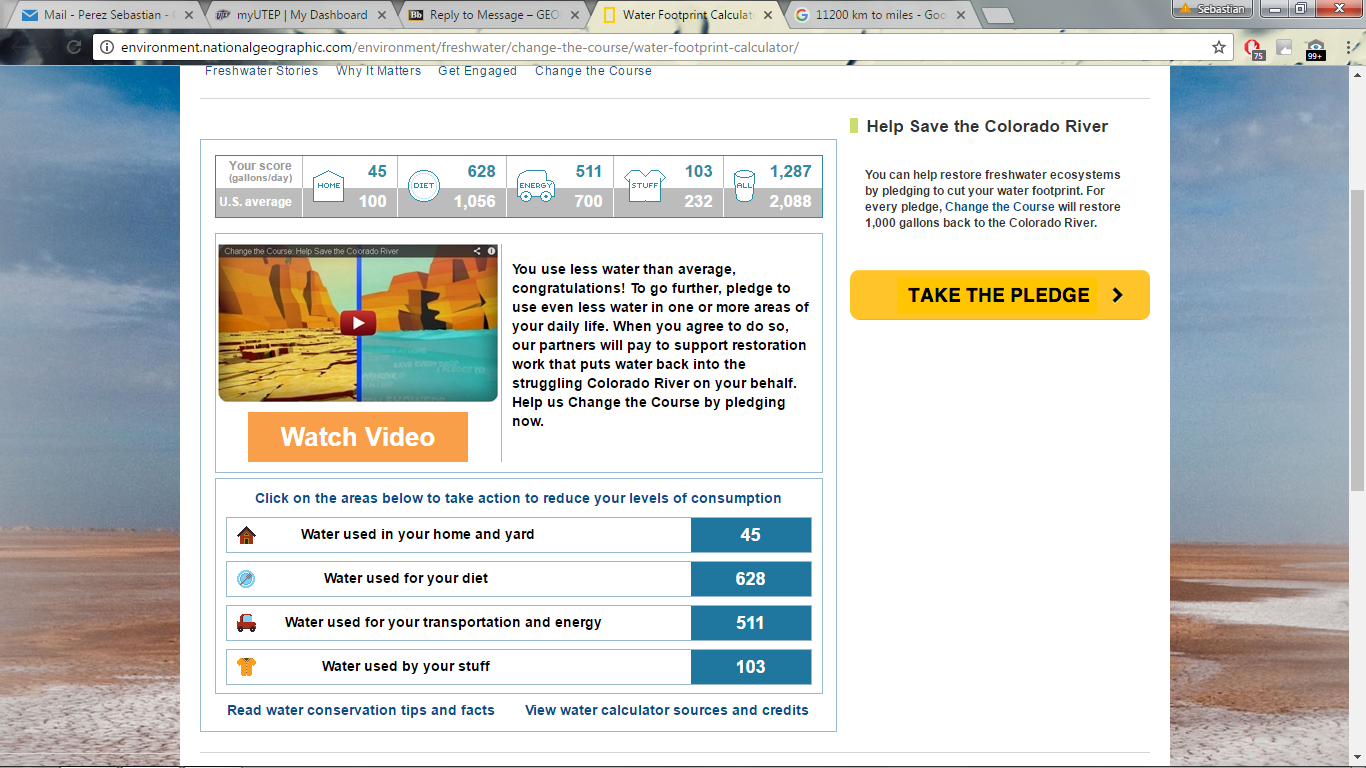Click the 628 value in diet row
Viewport: 1366px width, 768px height.
click(751, 579)
